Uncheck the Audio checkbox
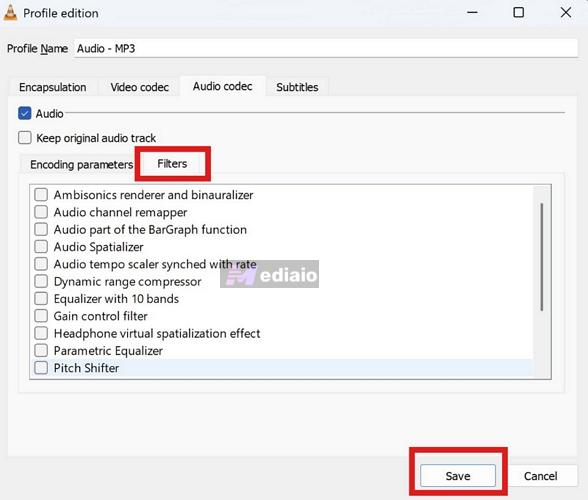 coord(25,113)
